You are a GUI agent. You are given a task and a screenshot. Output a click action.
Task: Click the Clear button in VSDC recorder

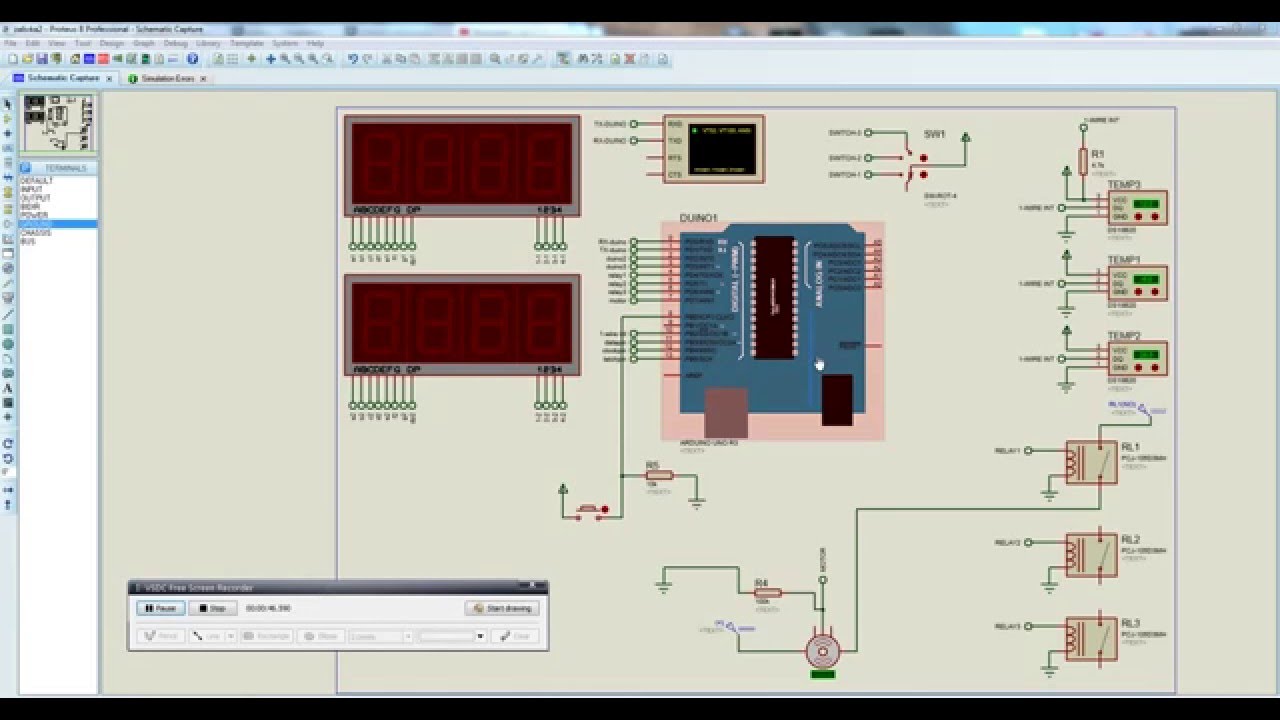pyautogui.click(x=517, y=636)
